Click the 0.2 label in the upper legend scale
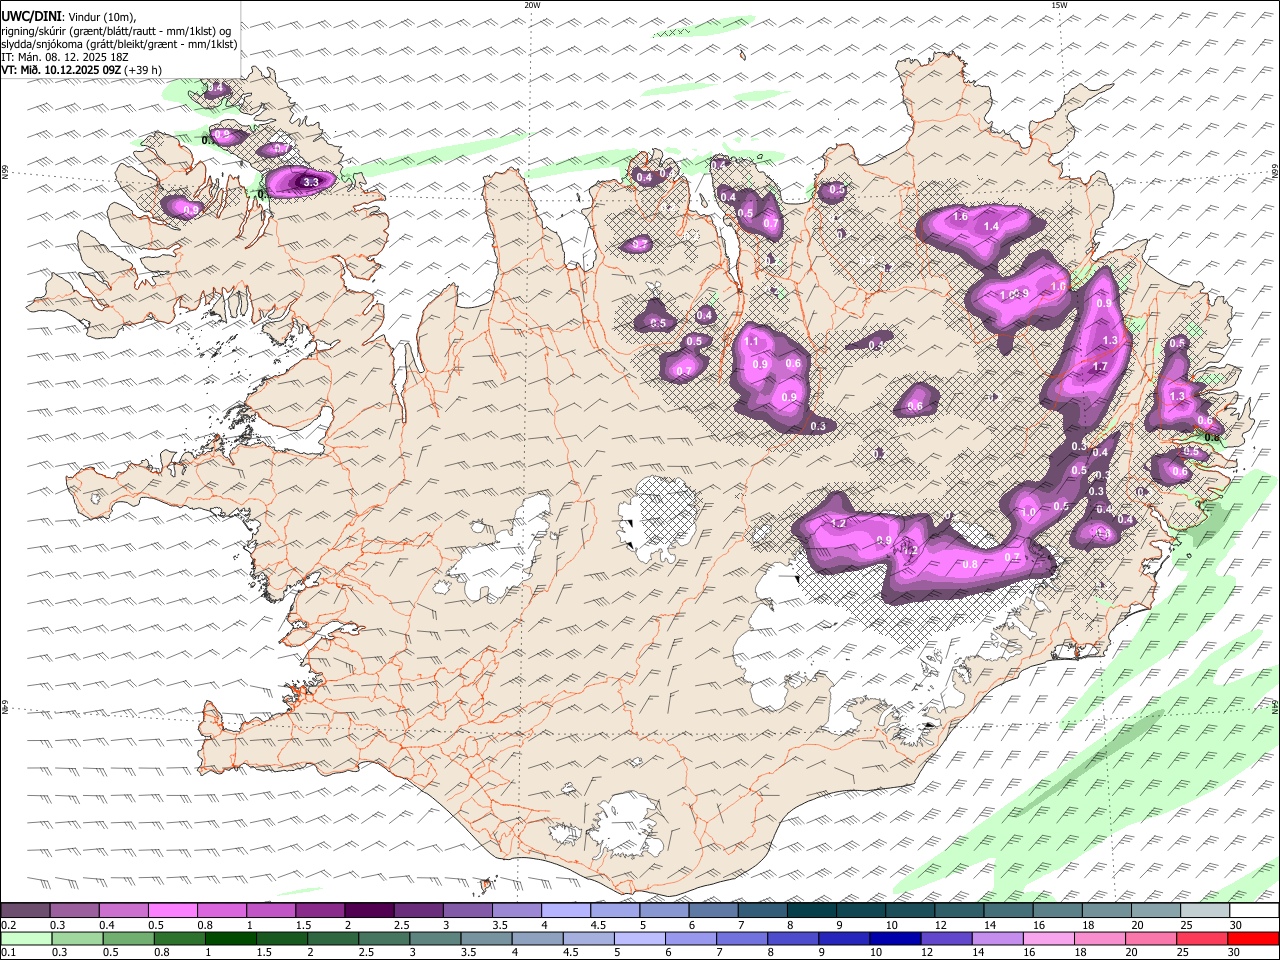Viewport: 1280px width, 960px height. [x=7, y=925]
